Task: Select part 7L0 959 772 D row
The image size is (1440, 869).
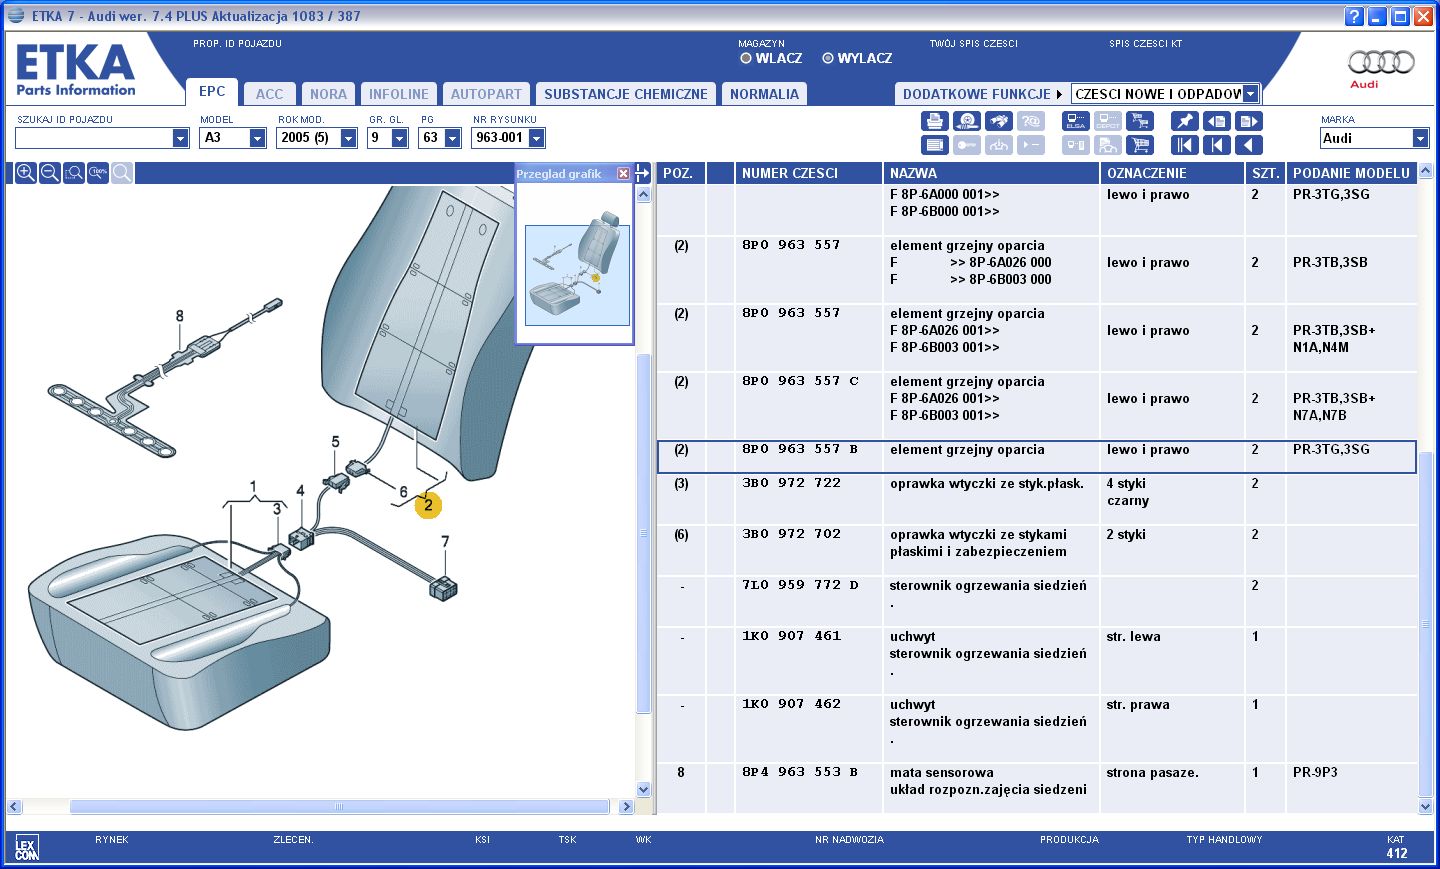Action: [x=1036, y=602]
